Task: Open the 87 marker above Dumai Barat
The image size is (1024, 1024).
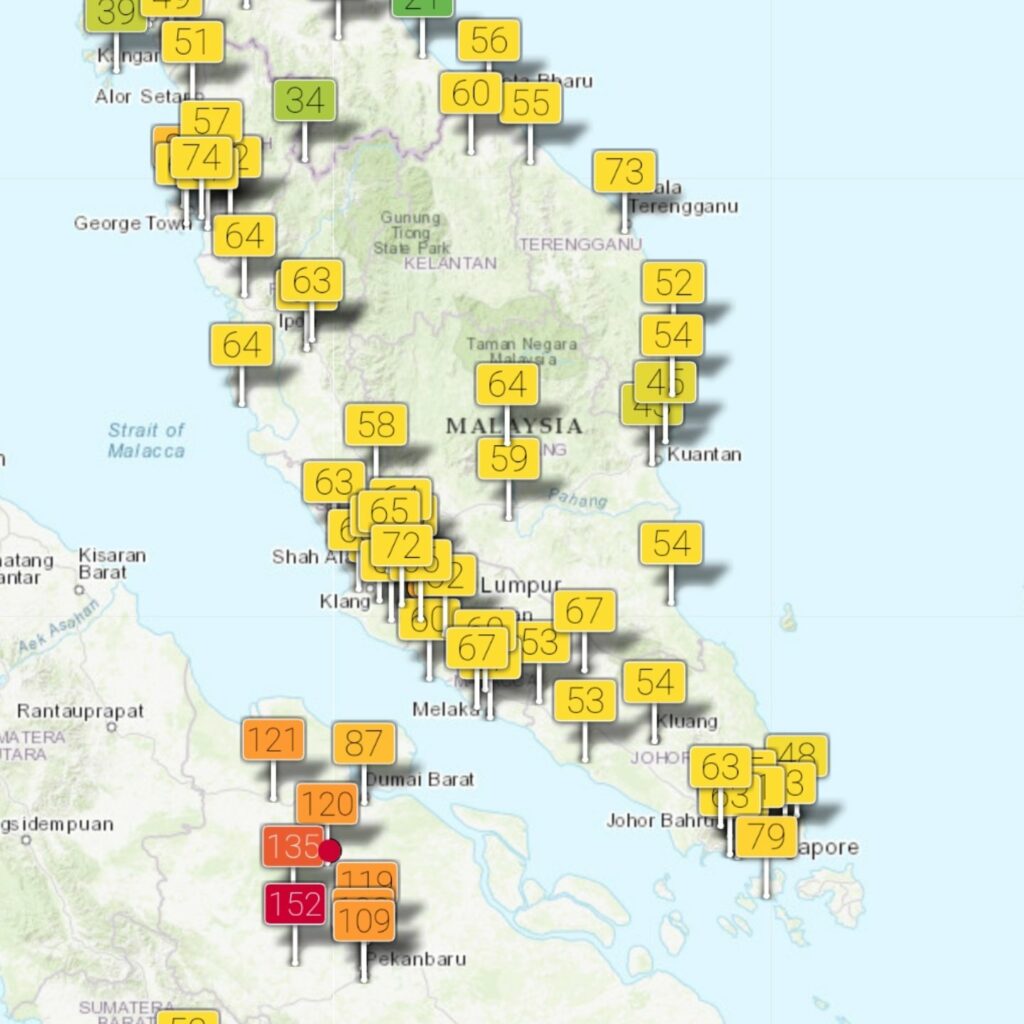Action: (364, 743)
